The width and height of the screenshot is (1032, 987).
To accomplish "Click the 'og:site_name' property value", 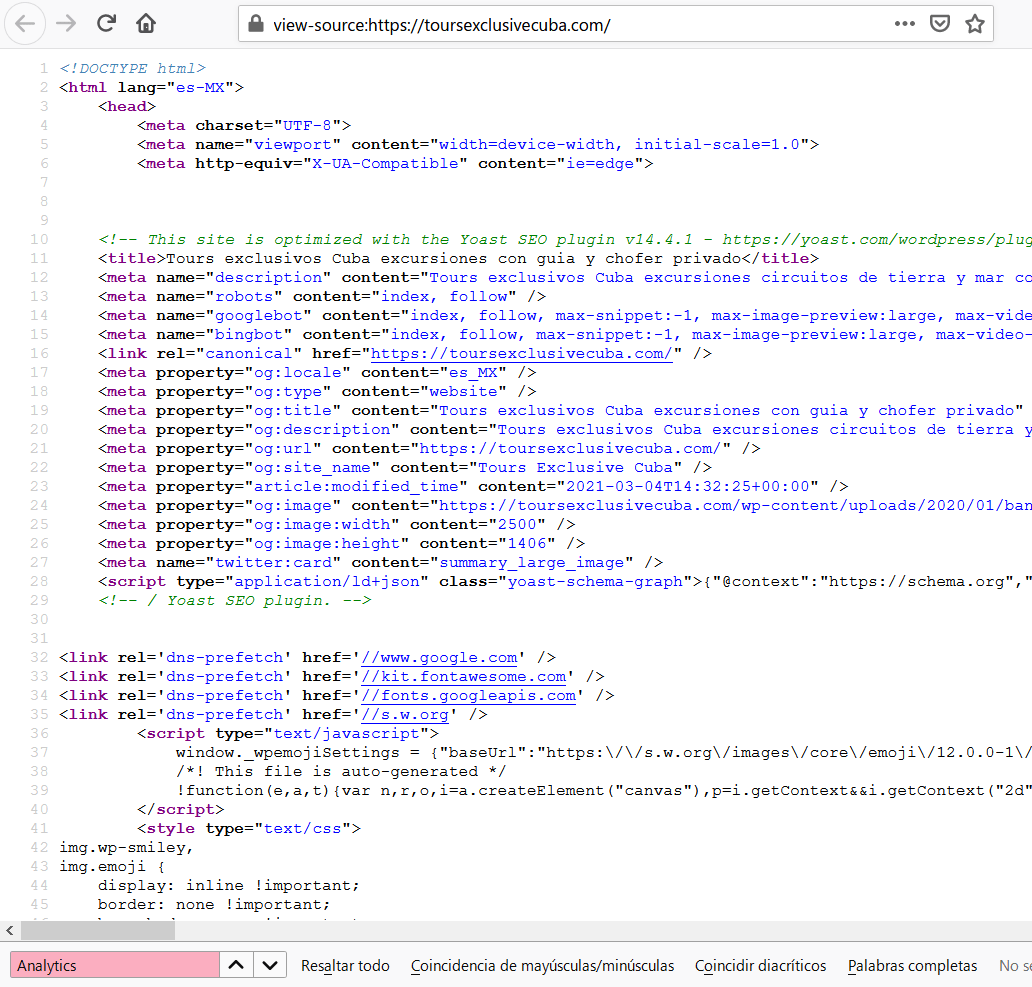I will [x=312, y=468].
